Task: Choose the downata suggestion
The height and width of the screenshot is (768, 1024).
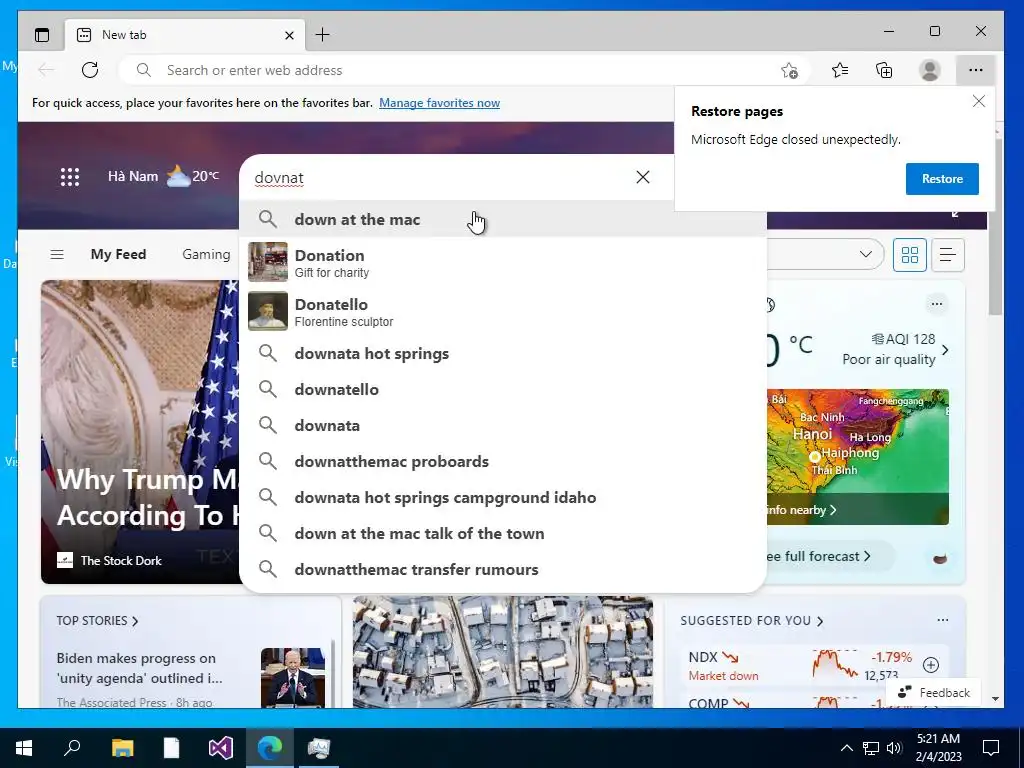Action: pyautogui.click(x=503, y=425)
